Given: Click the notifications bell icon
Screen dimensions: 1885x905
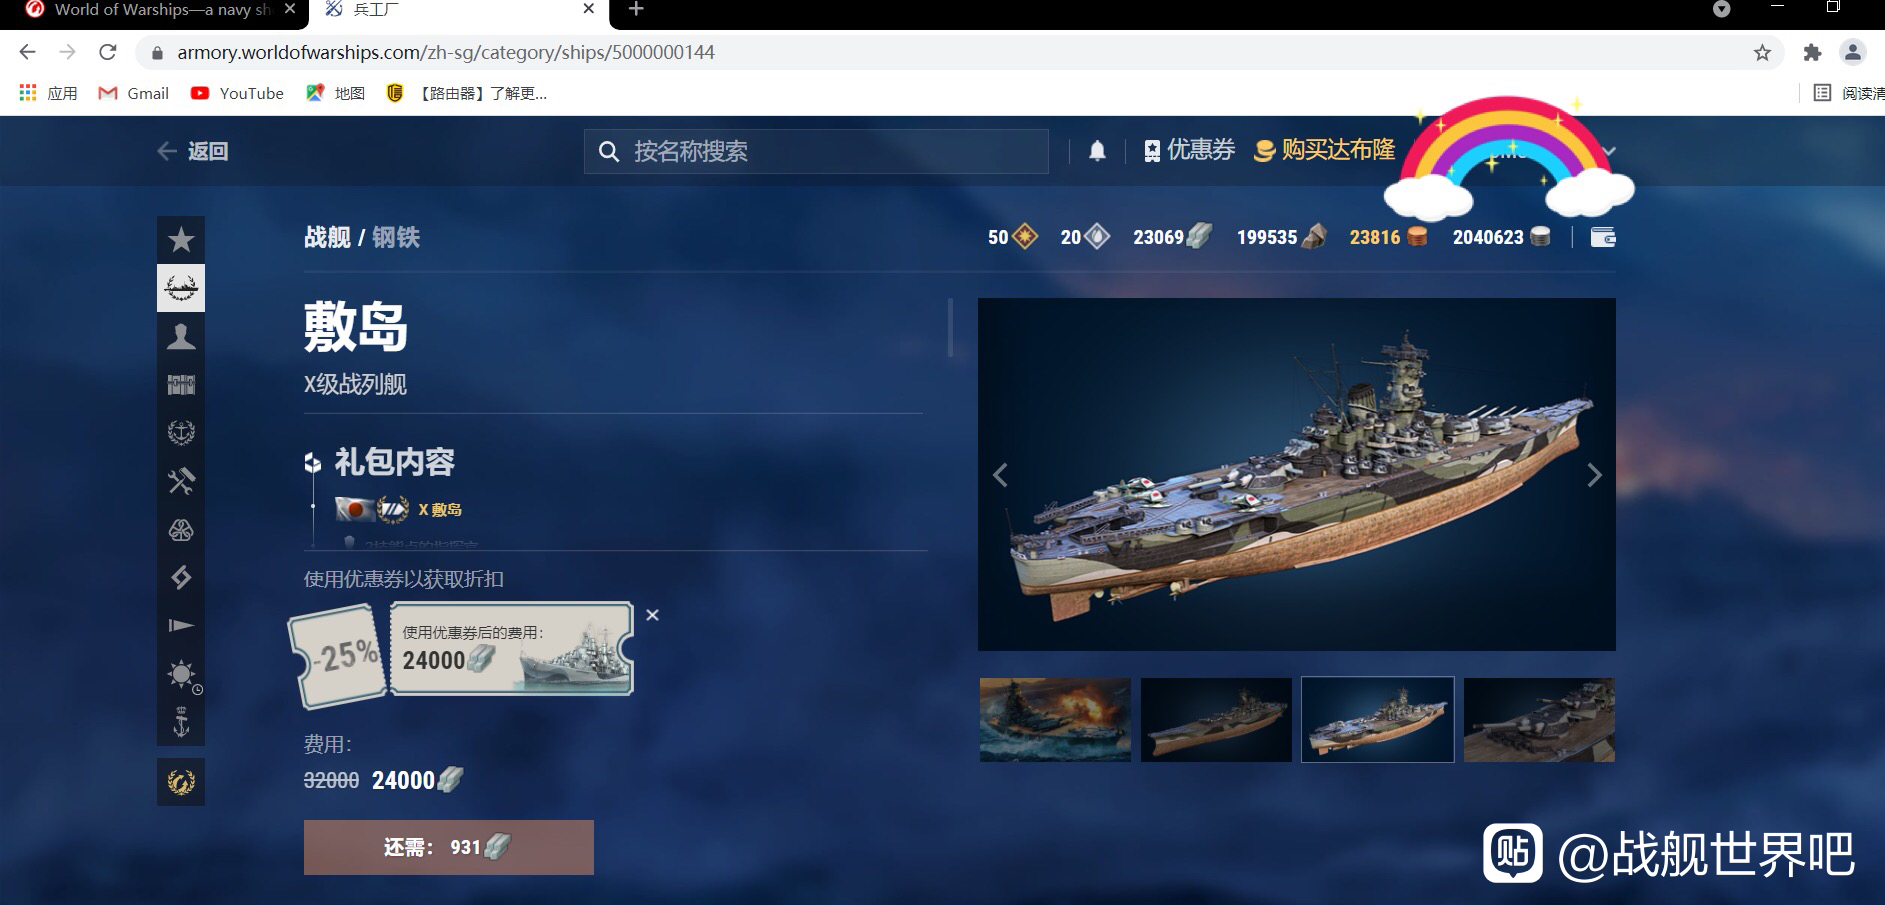Looking at the screenshot, I should pyautogui.click(x=1097, y=151).
